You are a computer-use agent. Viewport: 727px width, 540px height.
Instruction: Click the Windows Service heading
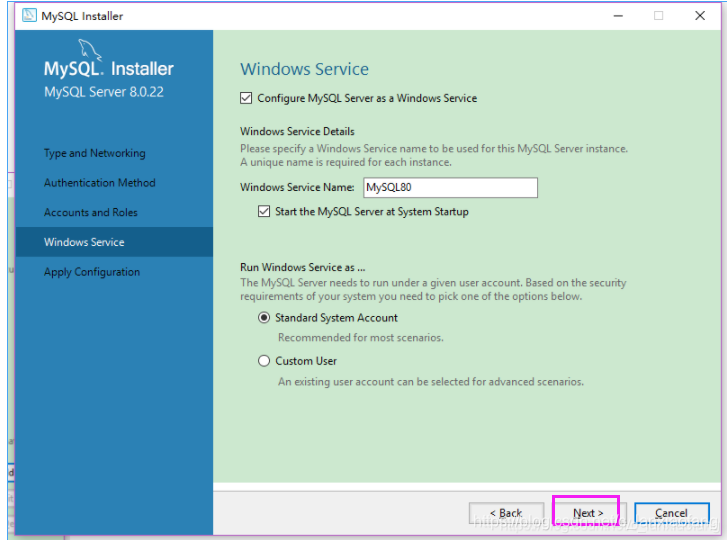(x=305, y=69)
